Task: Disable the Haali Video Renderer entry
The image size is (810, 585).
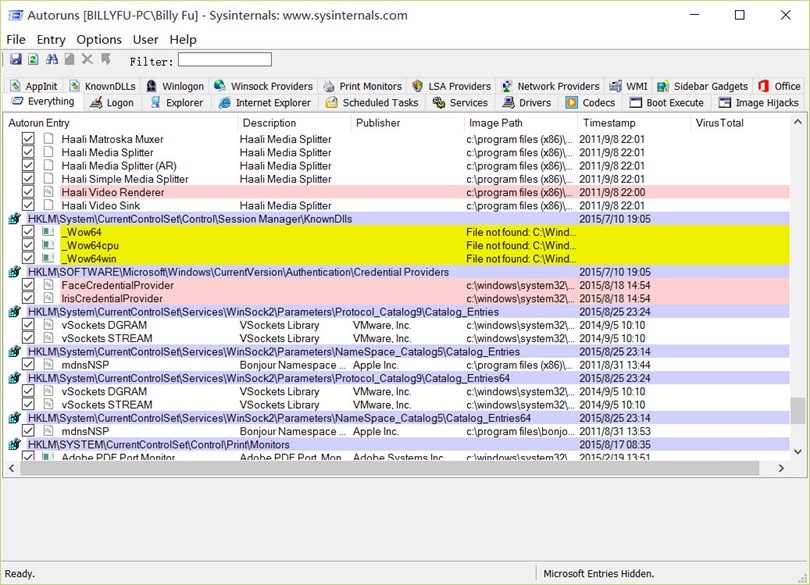Action: [28, 192]
